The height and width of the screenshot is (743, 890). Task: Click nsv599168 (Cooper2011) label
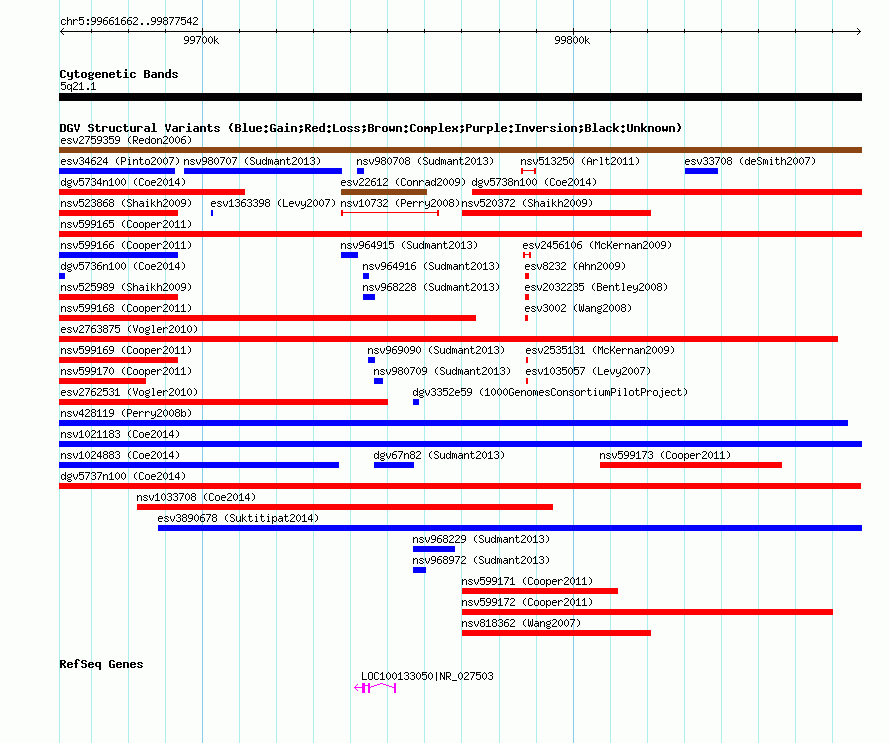click(126, 308)
